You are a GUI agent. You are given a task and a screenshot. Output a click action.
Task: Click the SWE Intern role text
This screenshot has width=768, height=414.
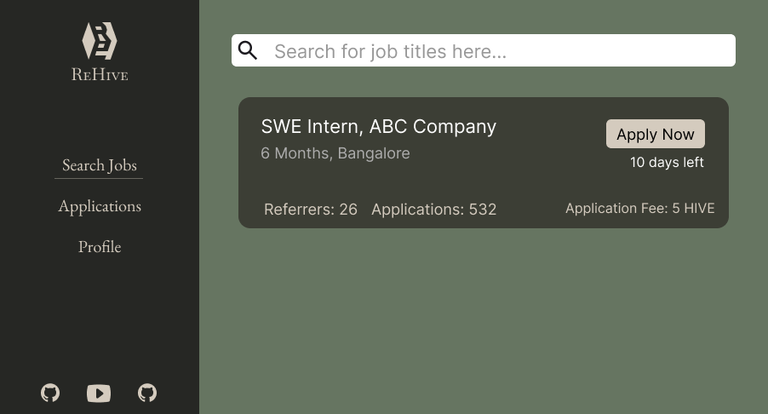point(310,126)
